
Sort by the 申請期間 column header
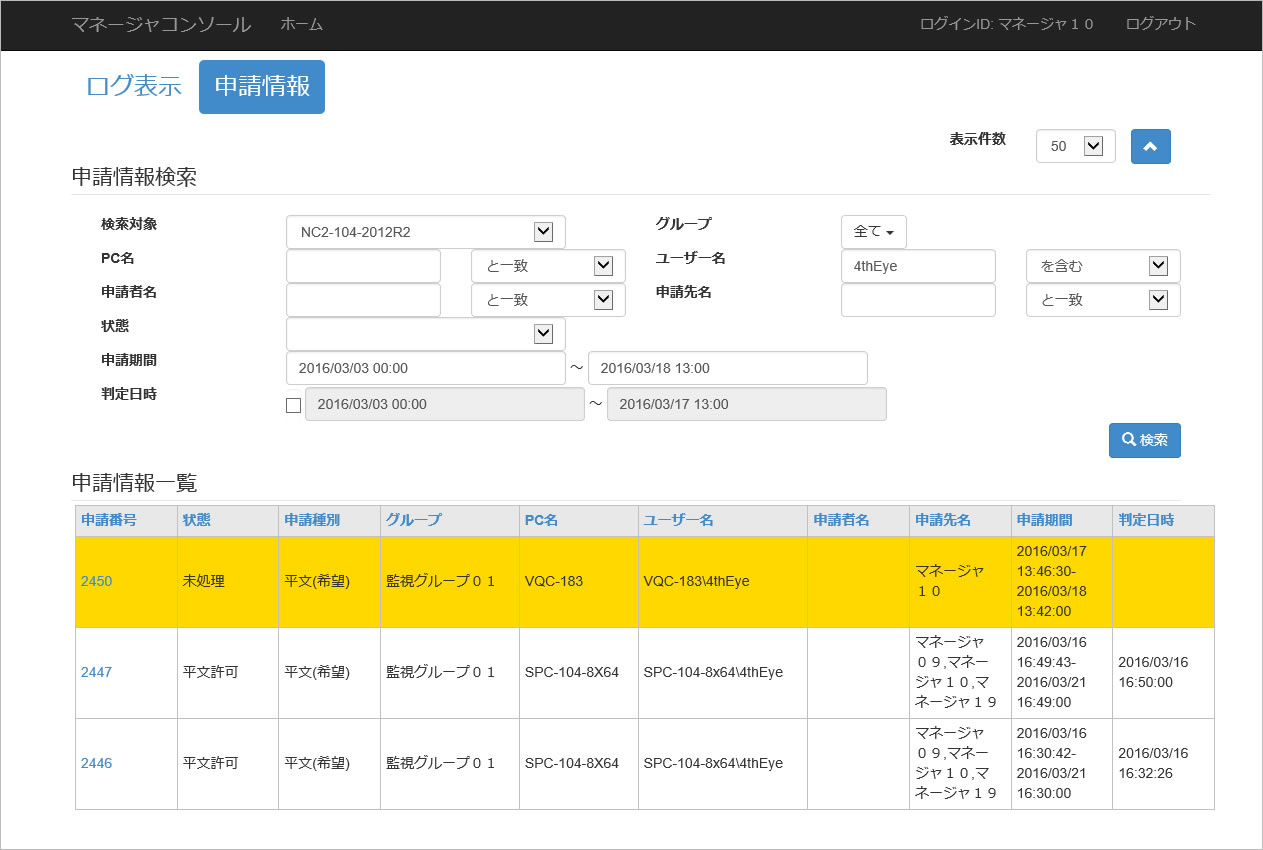(1044, 520)
